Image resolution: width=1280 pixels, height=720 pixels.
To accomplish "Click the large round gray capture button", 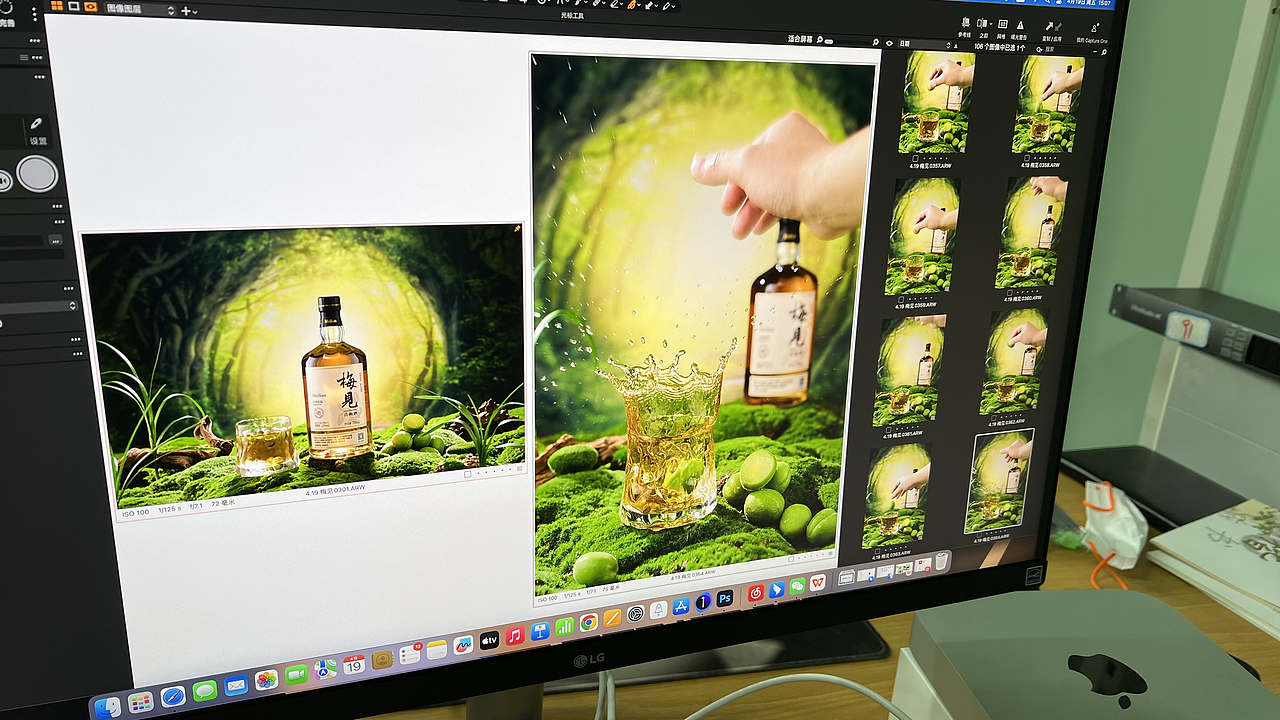I will tap(37, 174).
